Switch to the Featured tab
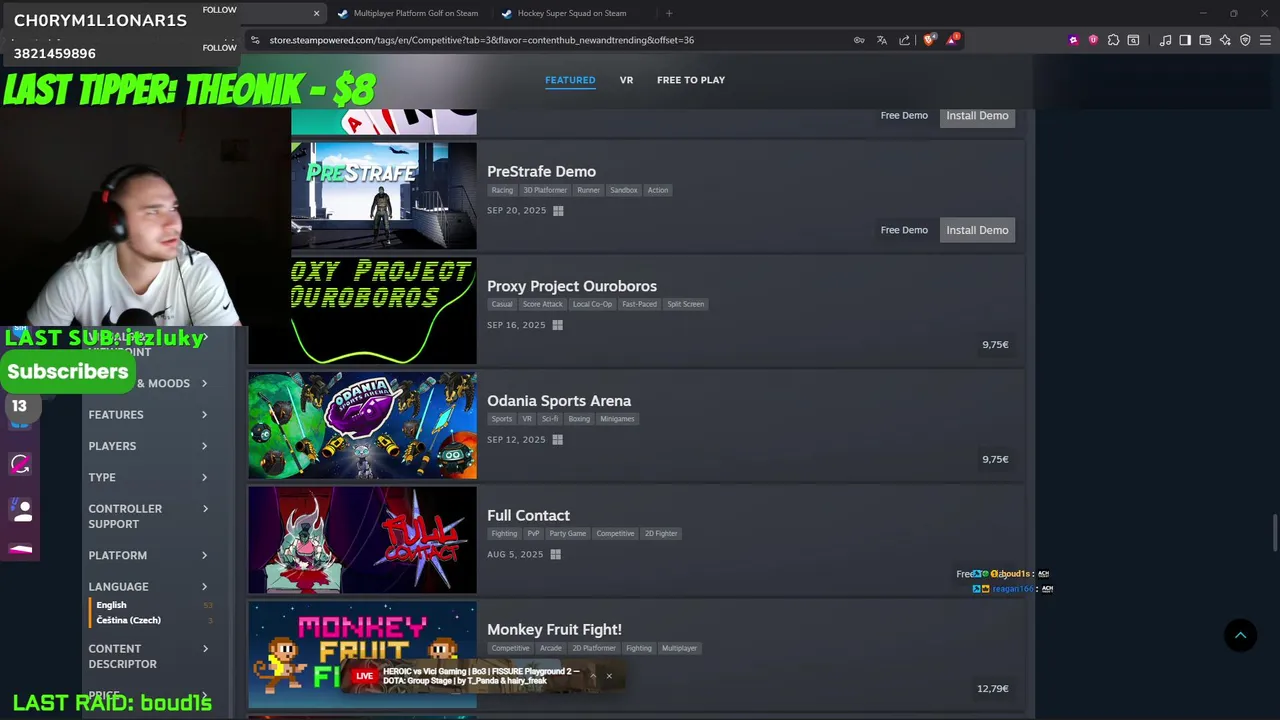 click(570, 80)
